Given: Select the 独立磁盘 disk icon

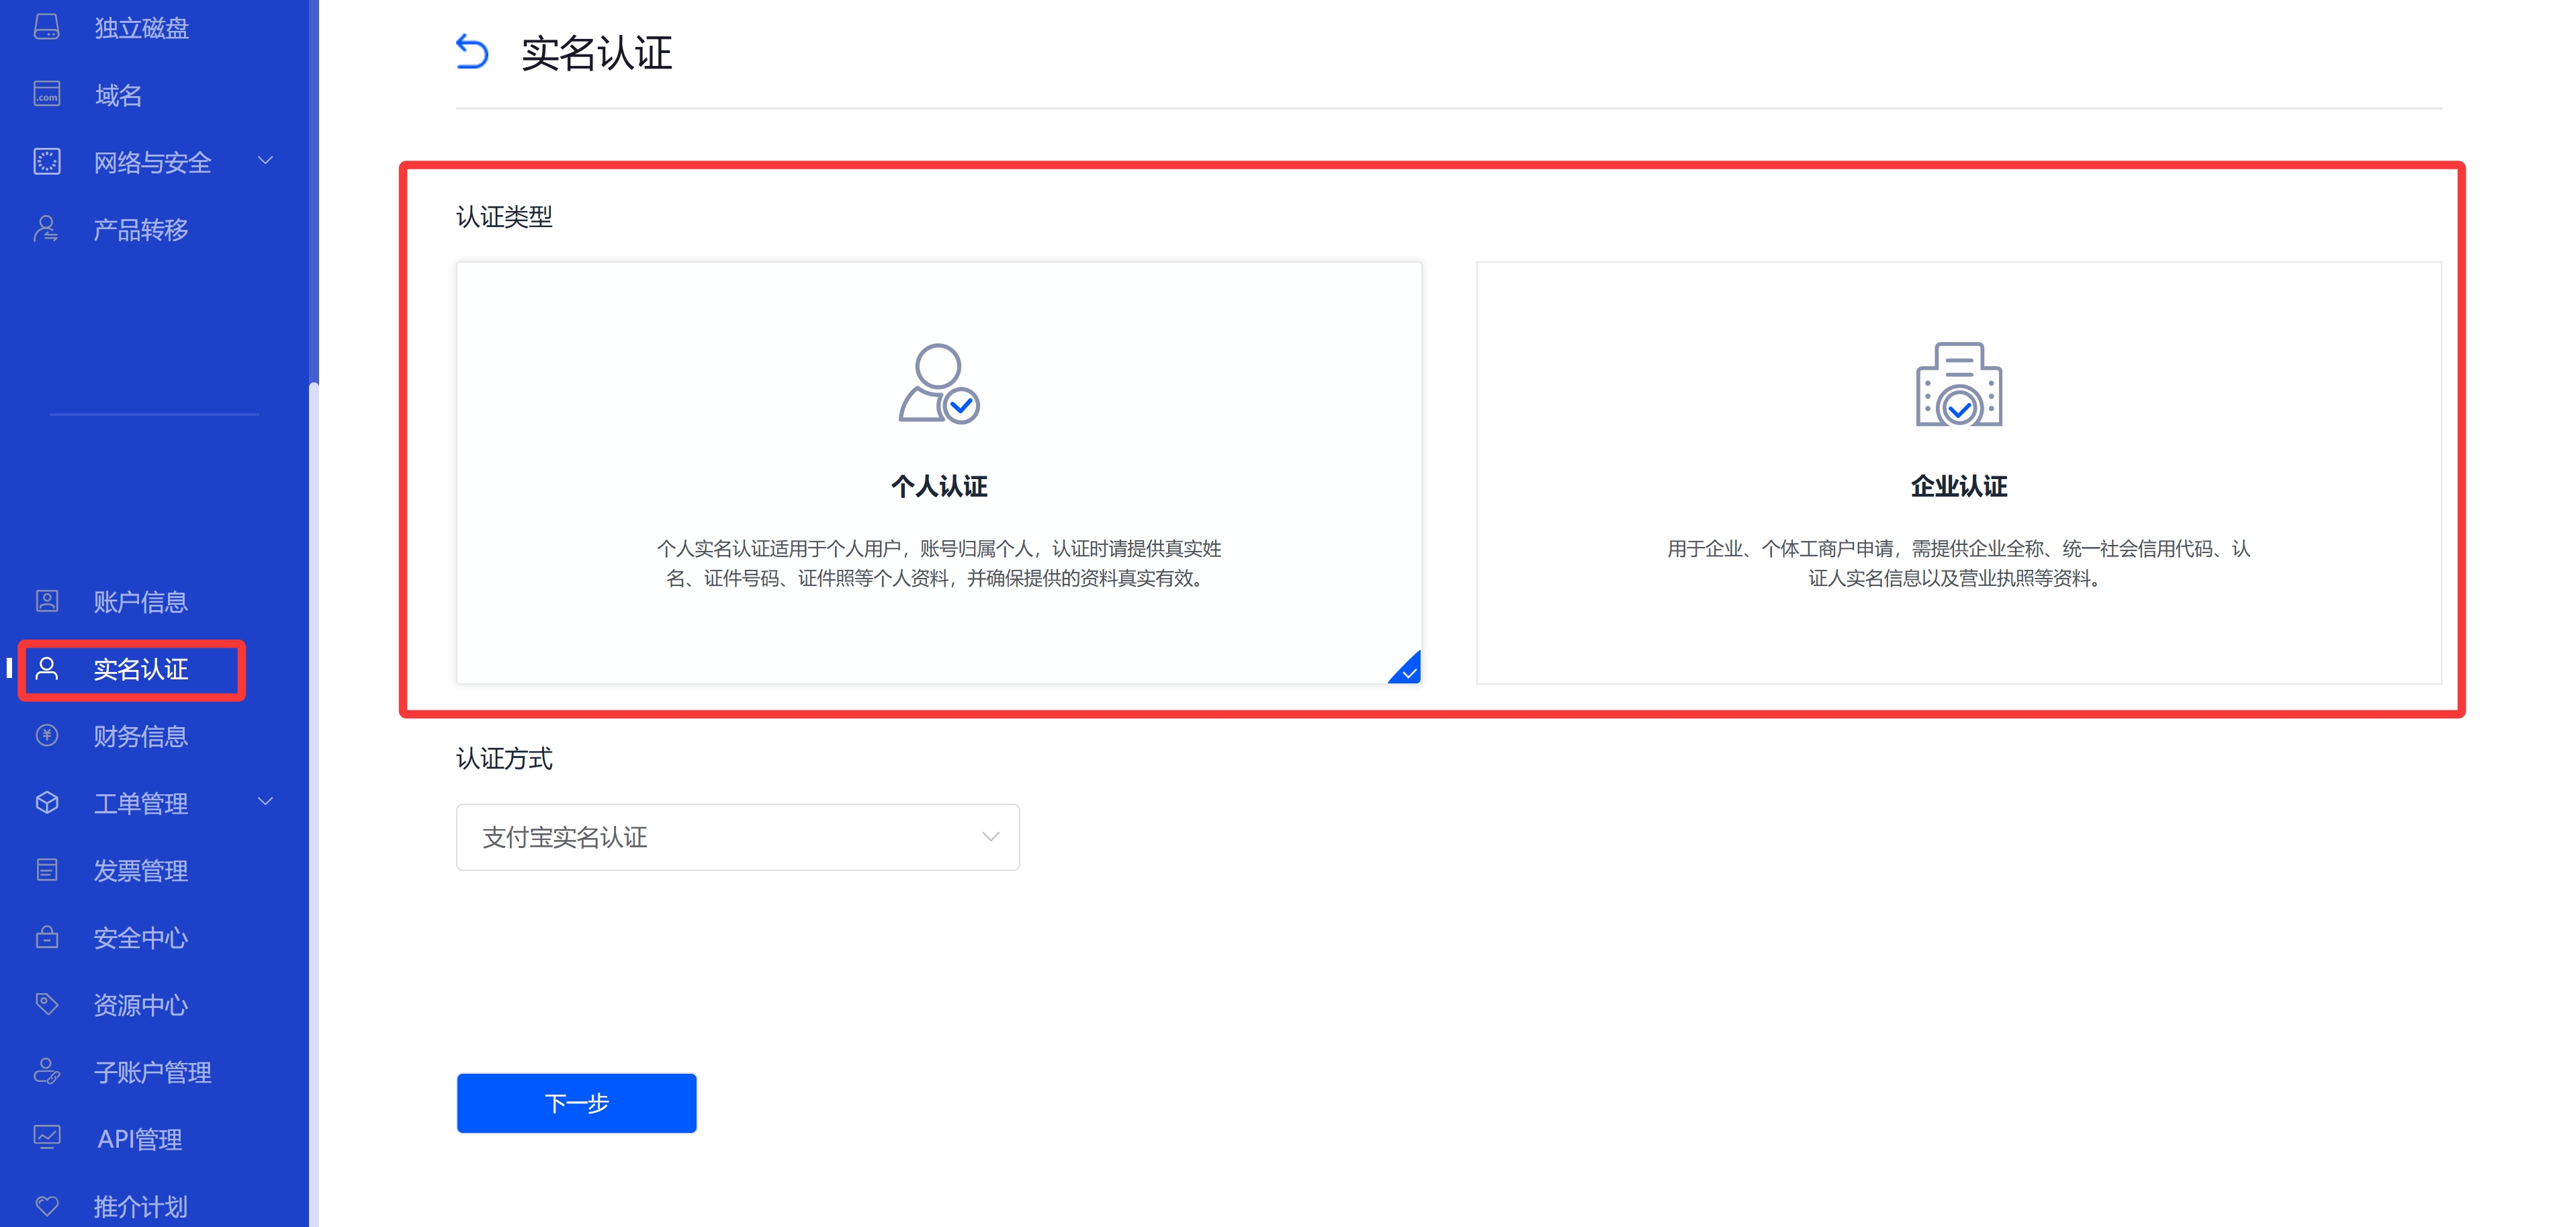Looking at the screenshot, I should (x=47, y=27).
